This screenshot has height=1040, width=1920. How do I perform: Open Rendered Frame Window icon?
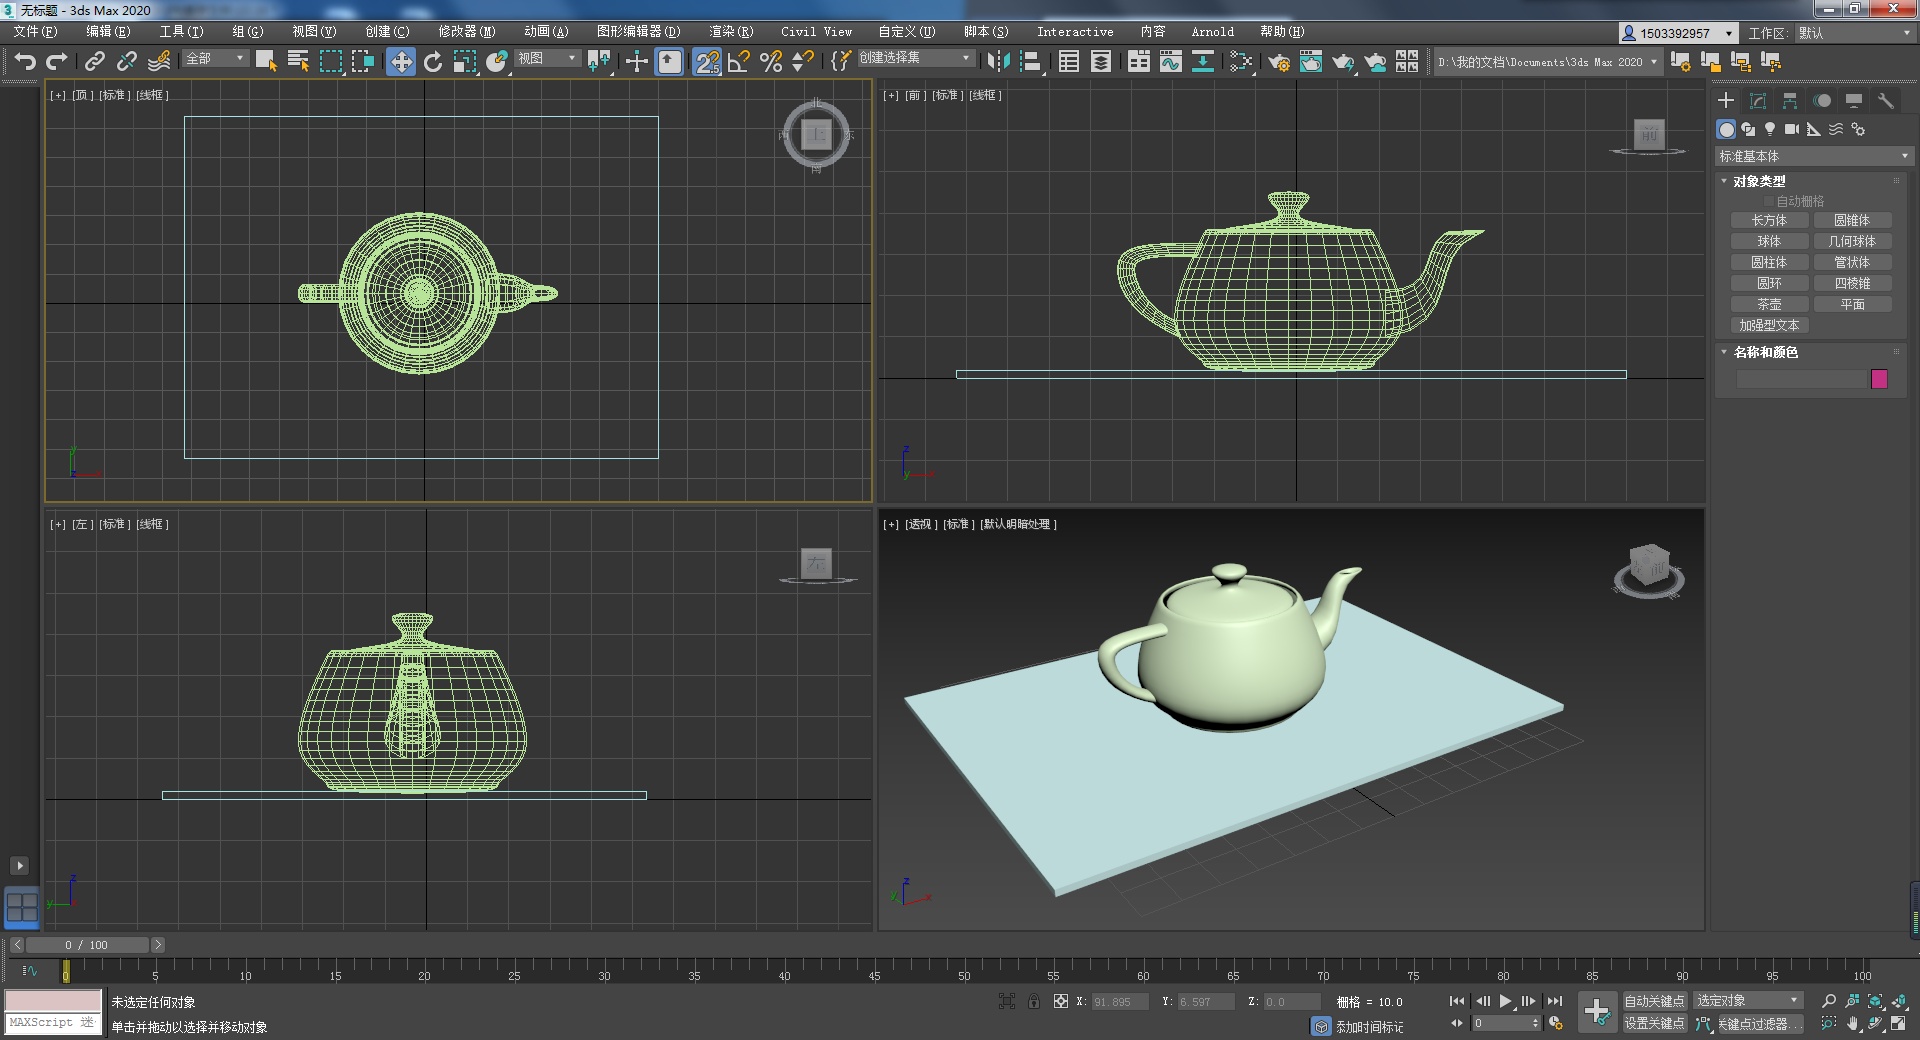pos(1311,62)
